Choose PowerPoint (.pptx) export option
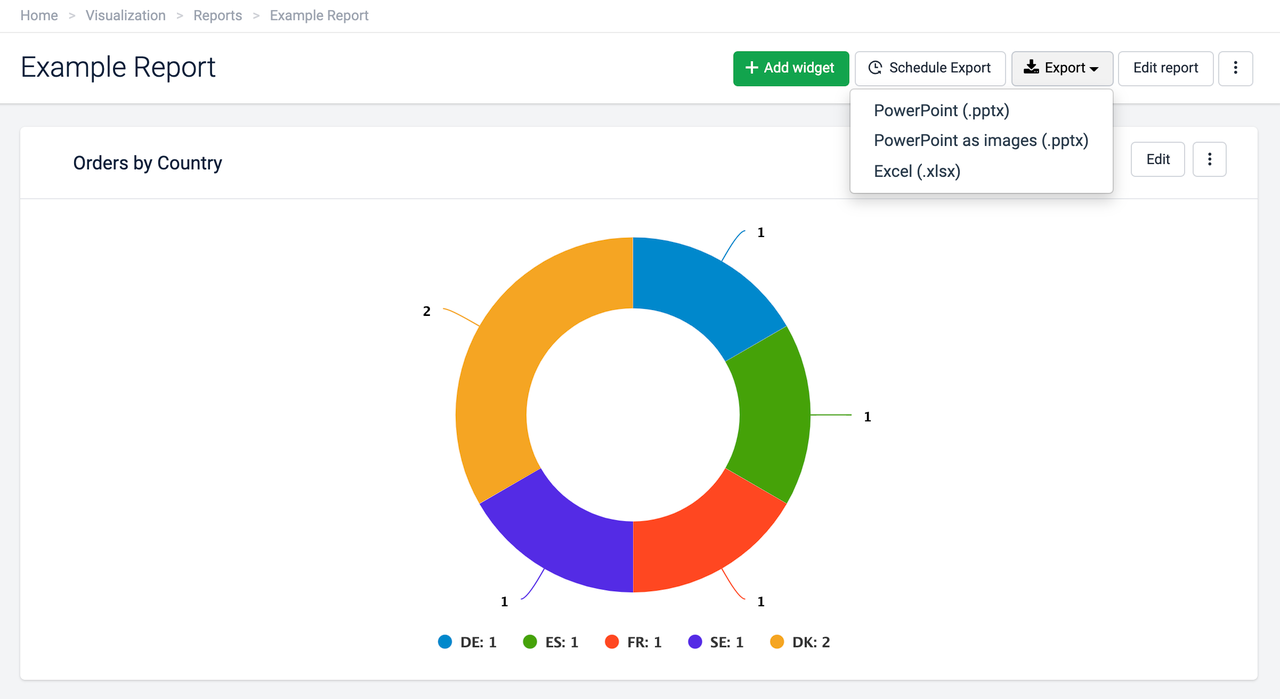The height and width of the screenshot is (699, 1280). [x=941, y=111]
